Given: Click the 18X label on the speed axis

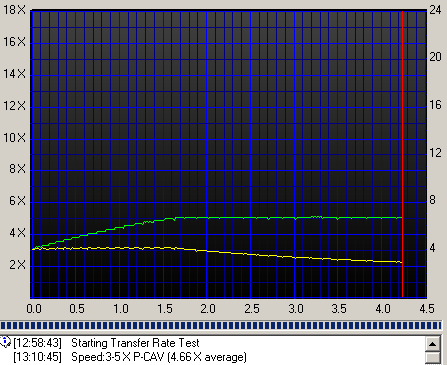Looking at the screenshot, I should pyautogui.click(x=14, y=10).
